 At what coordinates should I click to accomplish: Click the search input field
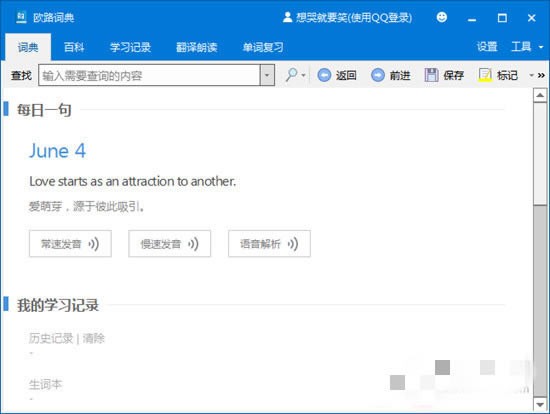click(149, 75)
